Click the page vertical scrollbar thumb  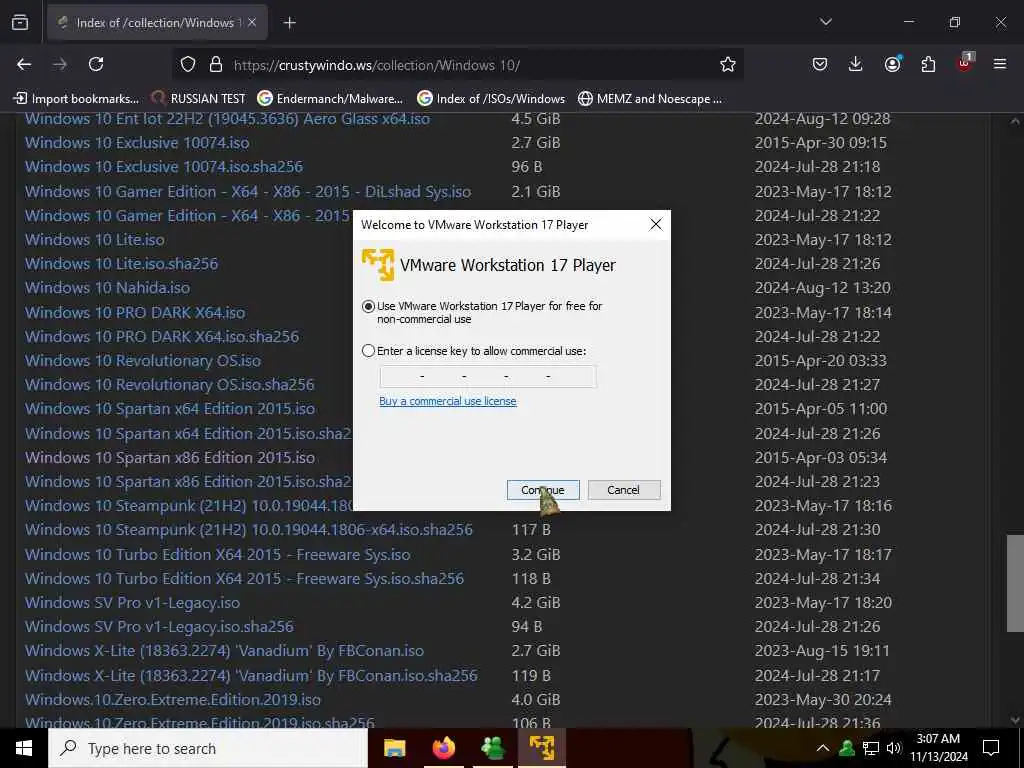tap(1014, 583)
